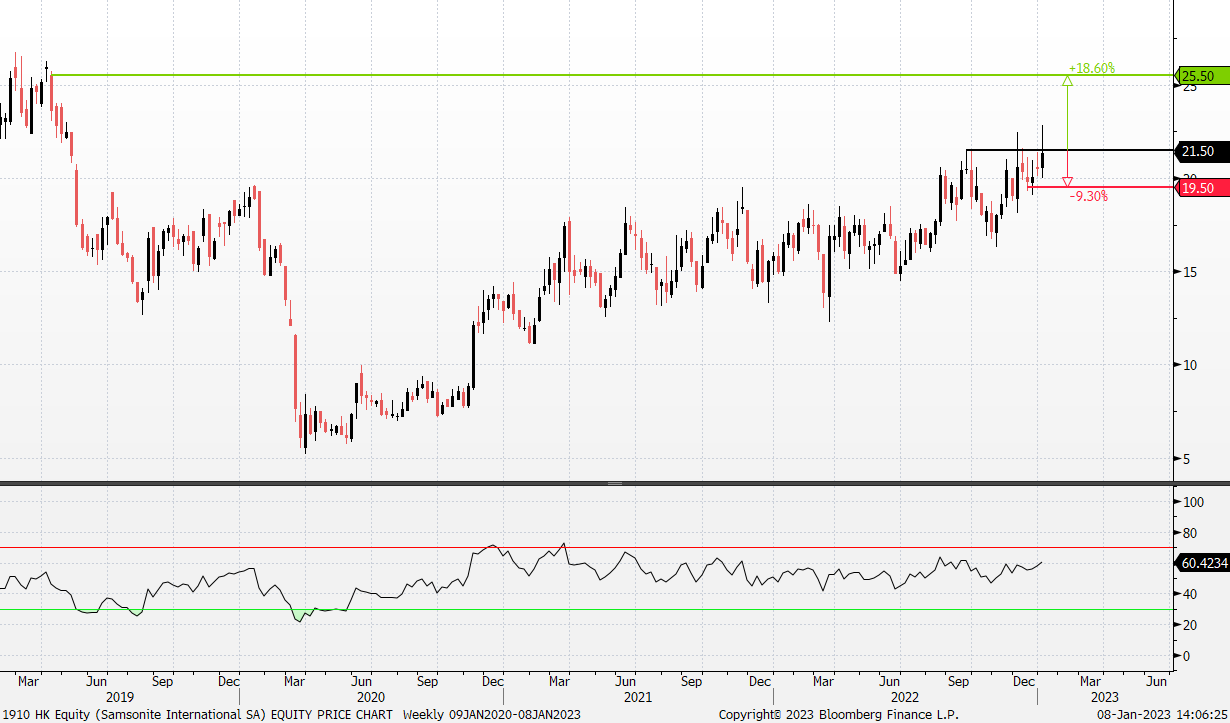Select the red 19.50 price tag

click(x=1200, y=187)
